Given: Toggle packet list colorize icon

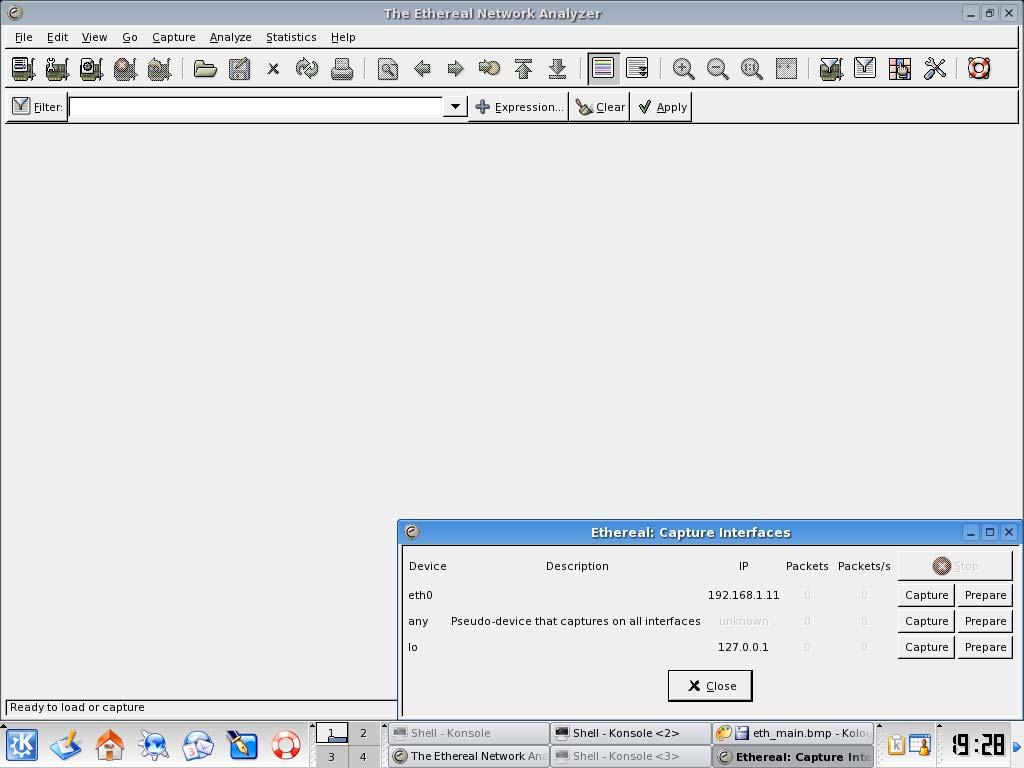Looking at the screenshot, I should pyautogui.click(x=603, y=69).
